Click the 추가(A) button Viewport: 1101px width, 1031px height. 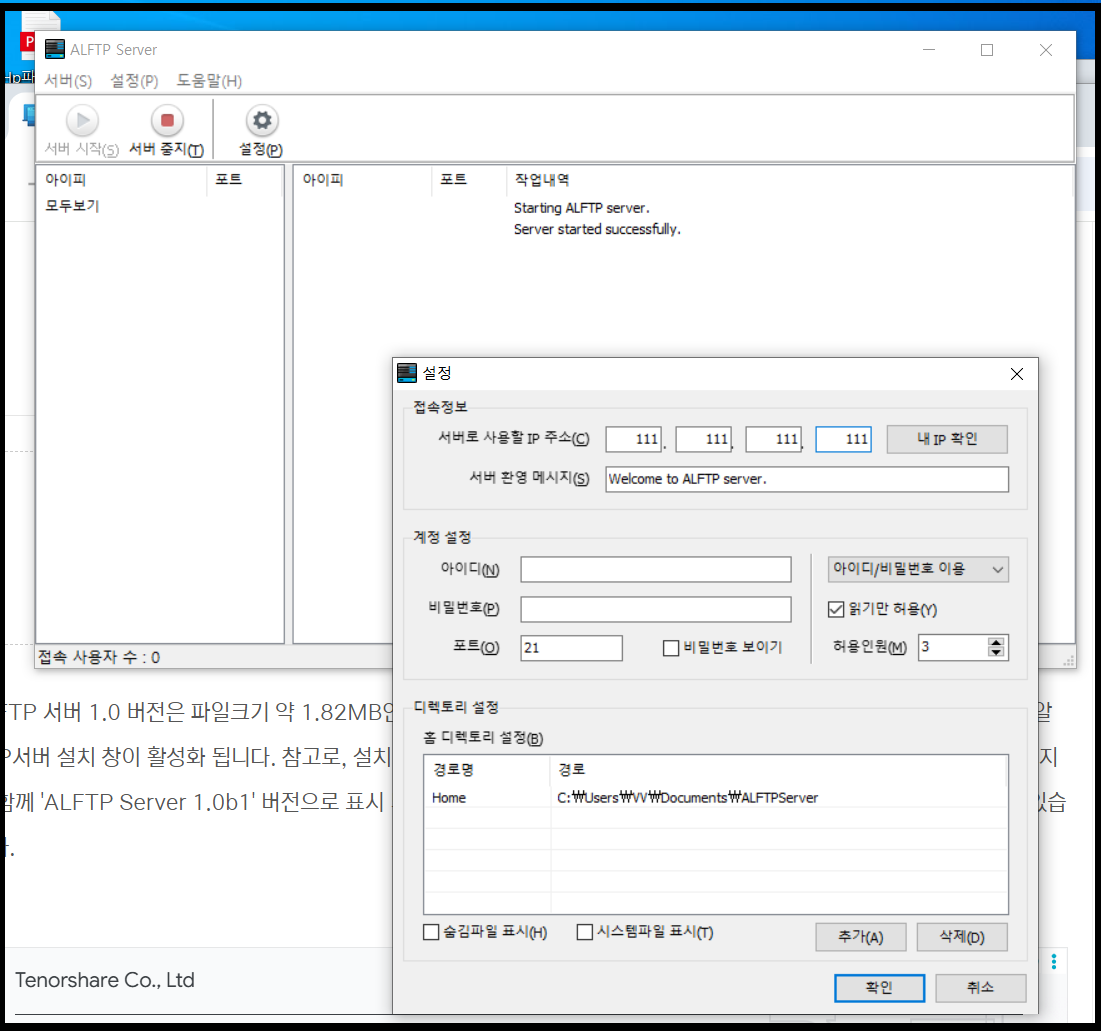860,937
